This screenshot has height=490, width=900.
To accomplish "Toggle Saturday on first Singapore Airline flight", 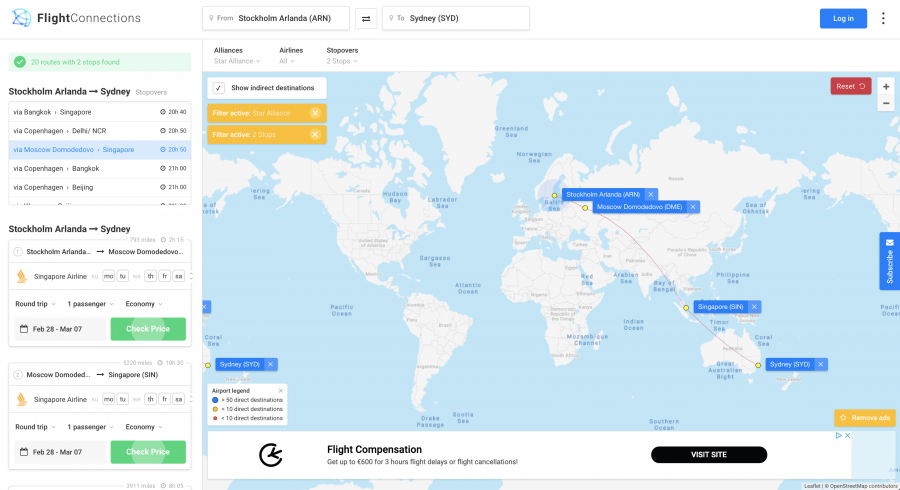I will click(178, 276).
